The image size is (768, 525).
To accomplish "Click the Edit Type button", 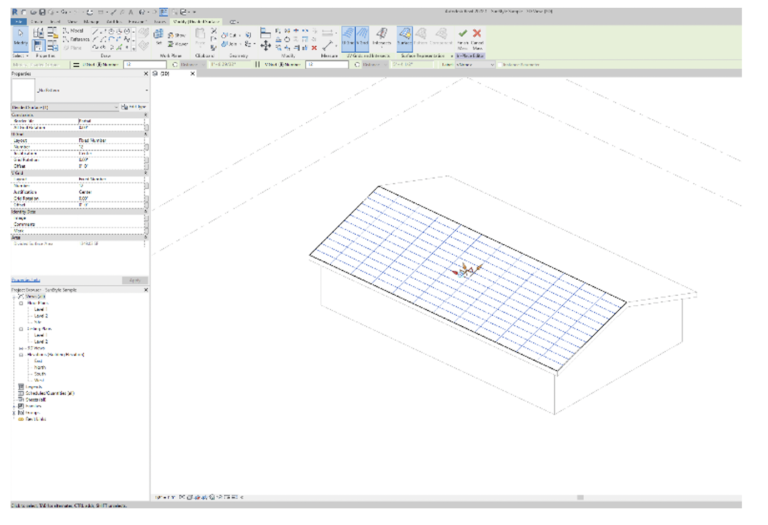I will [x=133, y=107].
